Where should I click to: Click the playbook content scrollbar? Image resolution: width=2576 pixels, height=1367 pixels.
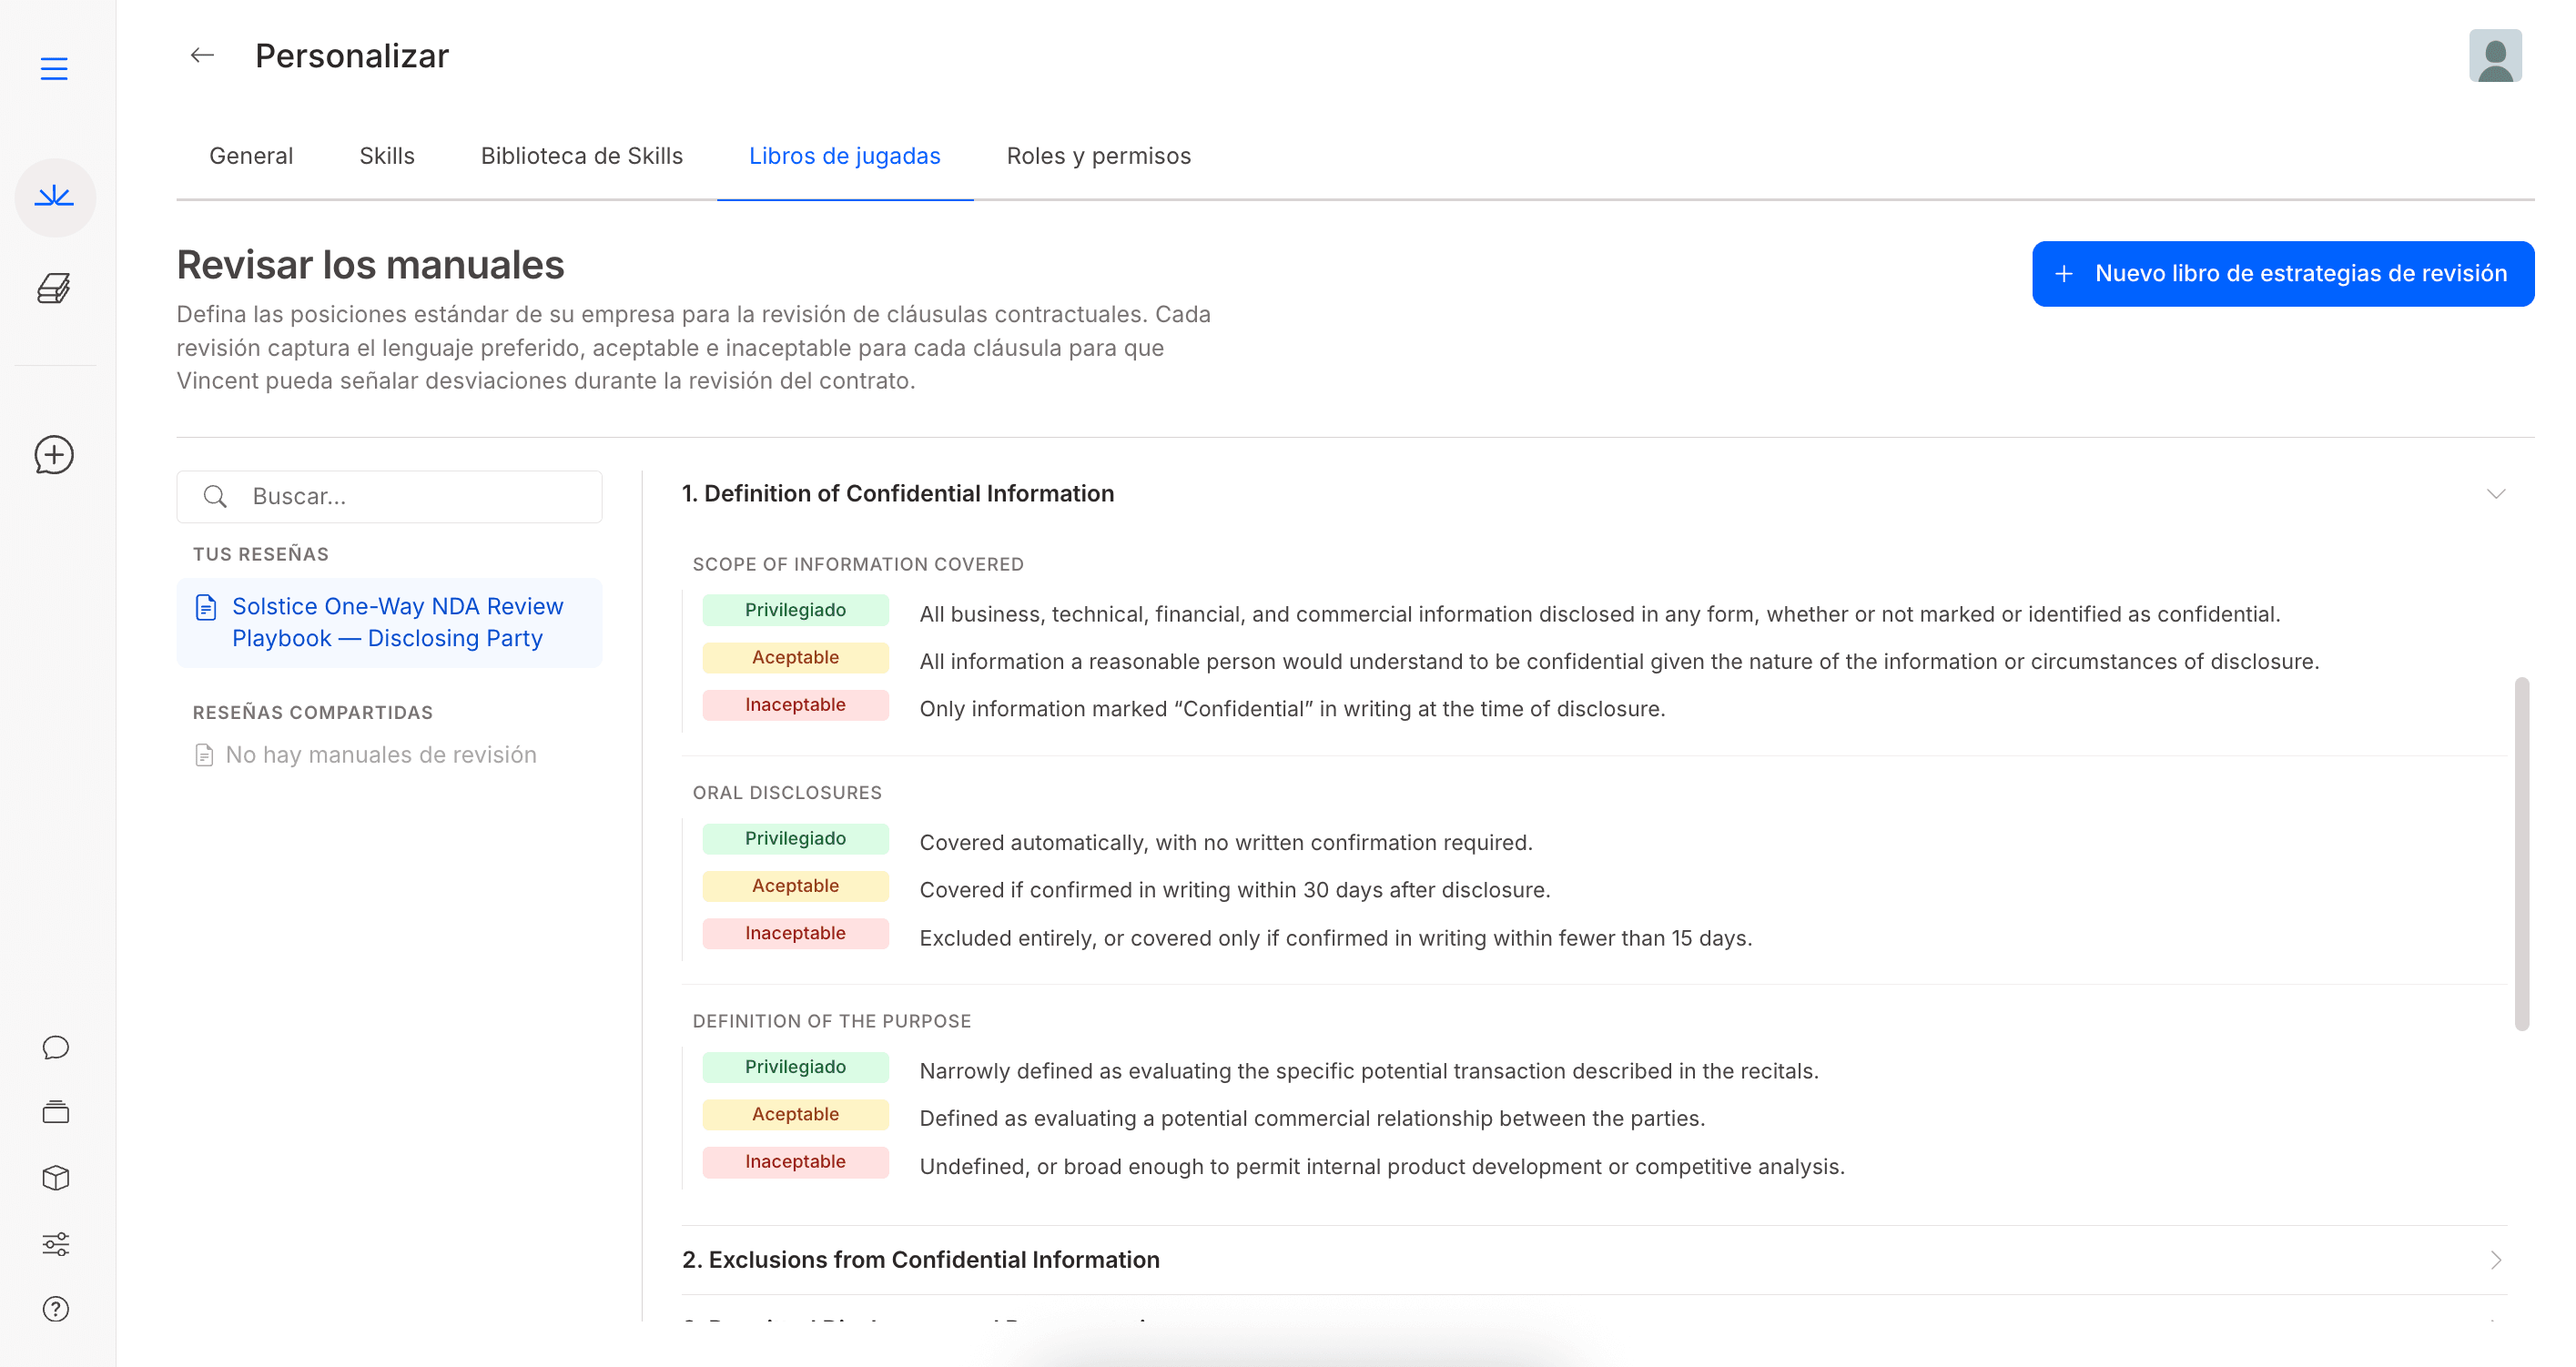pyautogui.click(x=2522, y=853)
